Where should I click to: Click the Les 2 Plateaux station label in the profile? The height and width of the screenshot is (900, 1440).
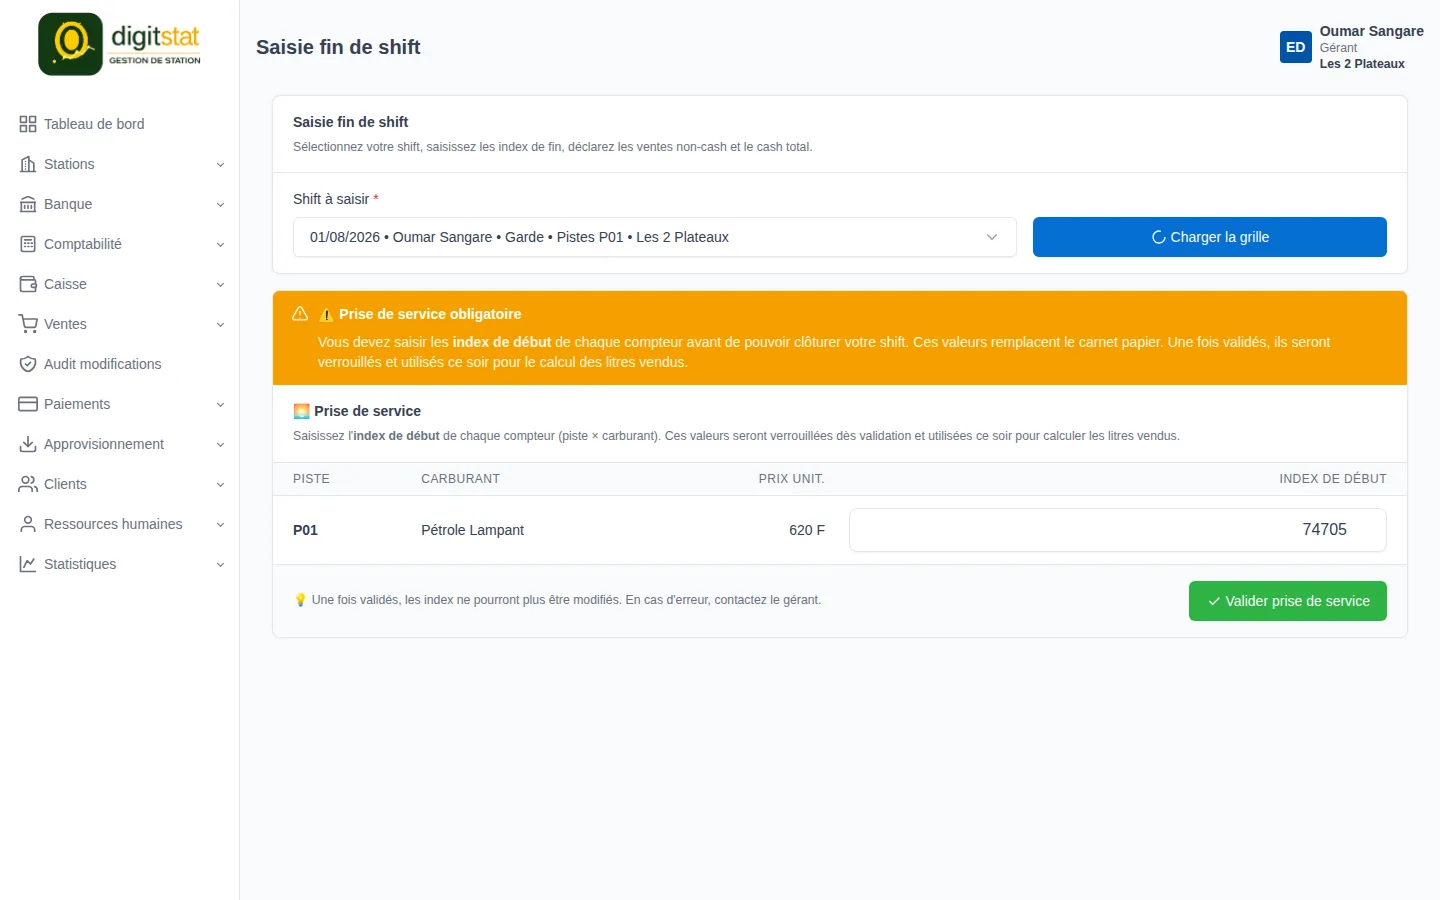tap(1362, 64)
